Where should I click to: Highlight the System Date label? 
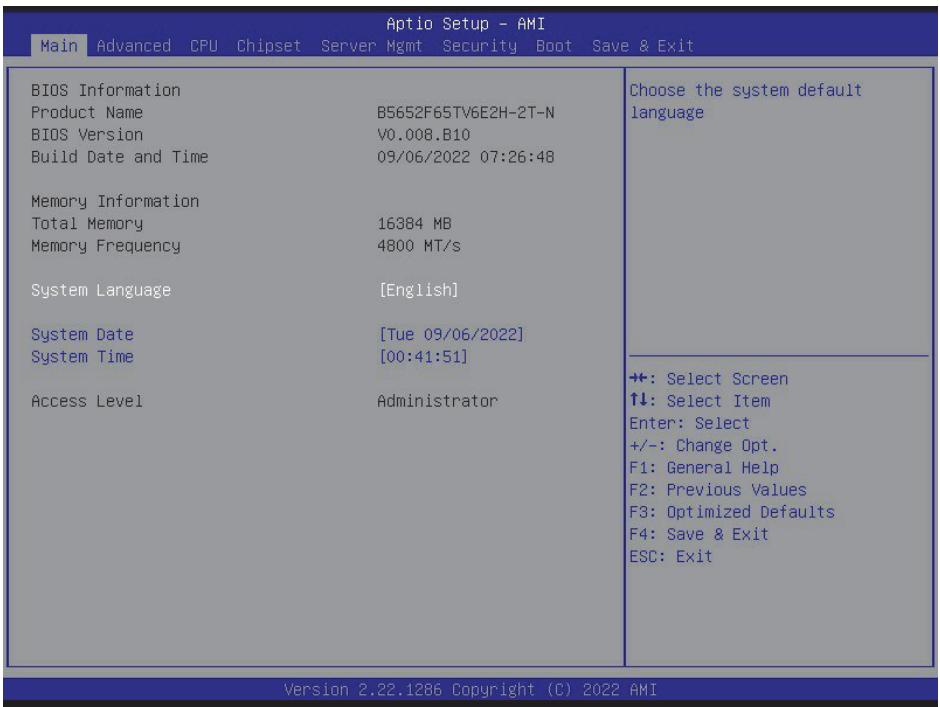pos(82,335)
